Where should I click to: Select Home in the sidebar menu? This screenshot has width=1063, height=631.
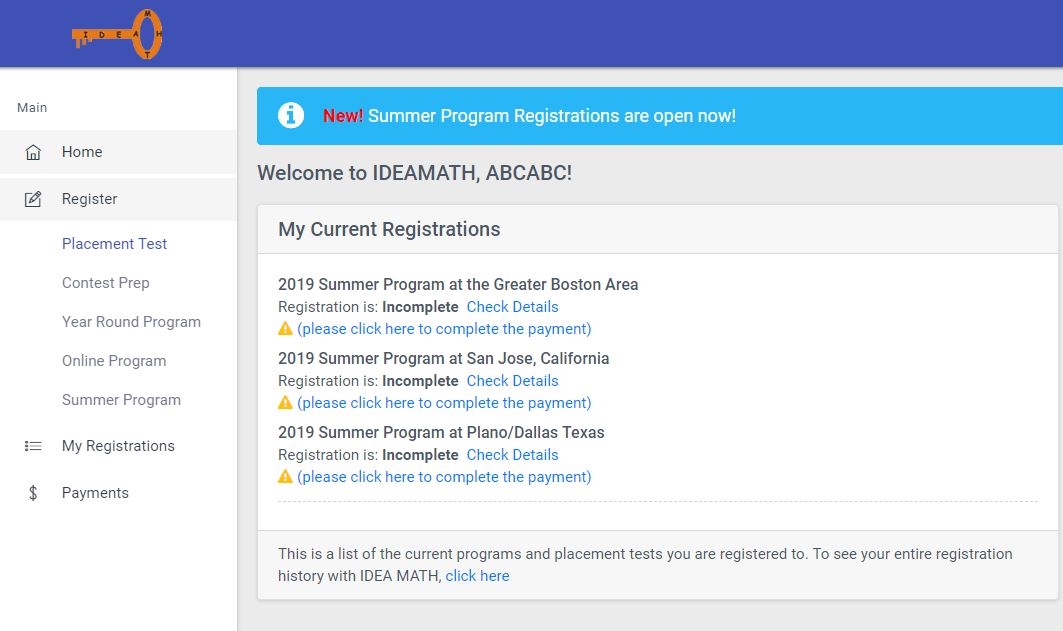coord(81,151)
